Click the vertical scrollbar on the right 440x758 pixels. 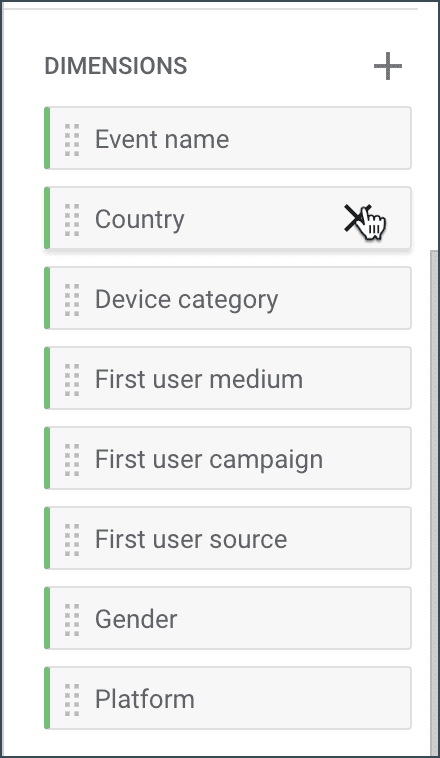434,503
